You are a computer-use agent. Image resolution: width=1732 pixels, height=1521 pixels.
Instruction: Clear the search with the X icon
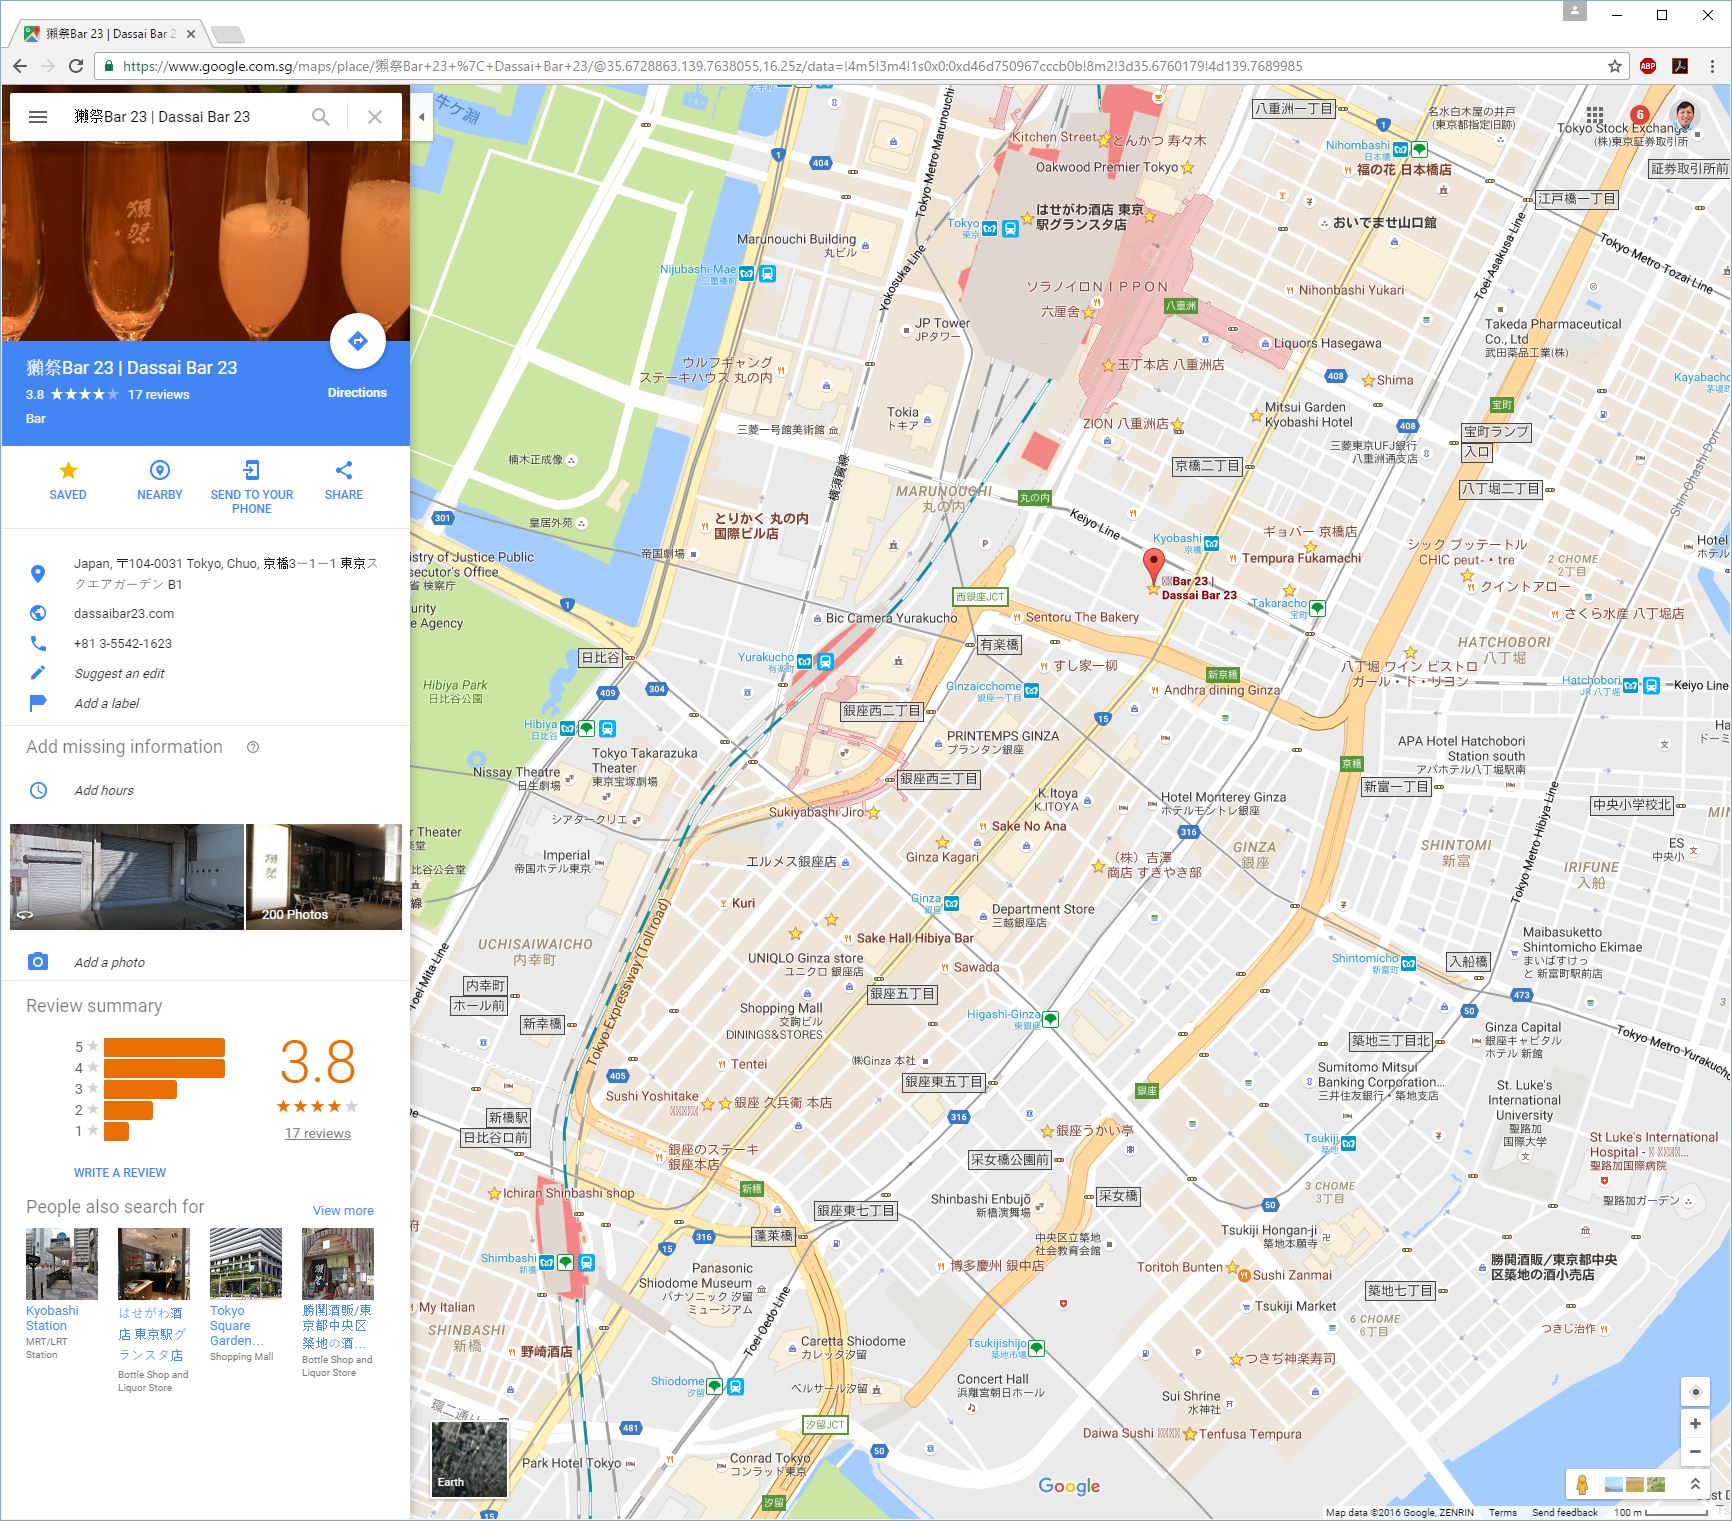pos(375,117)
